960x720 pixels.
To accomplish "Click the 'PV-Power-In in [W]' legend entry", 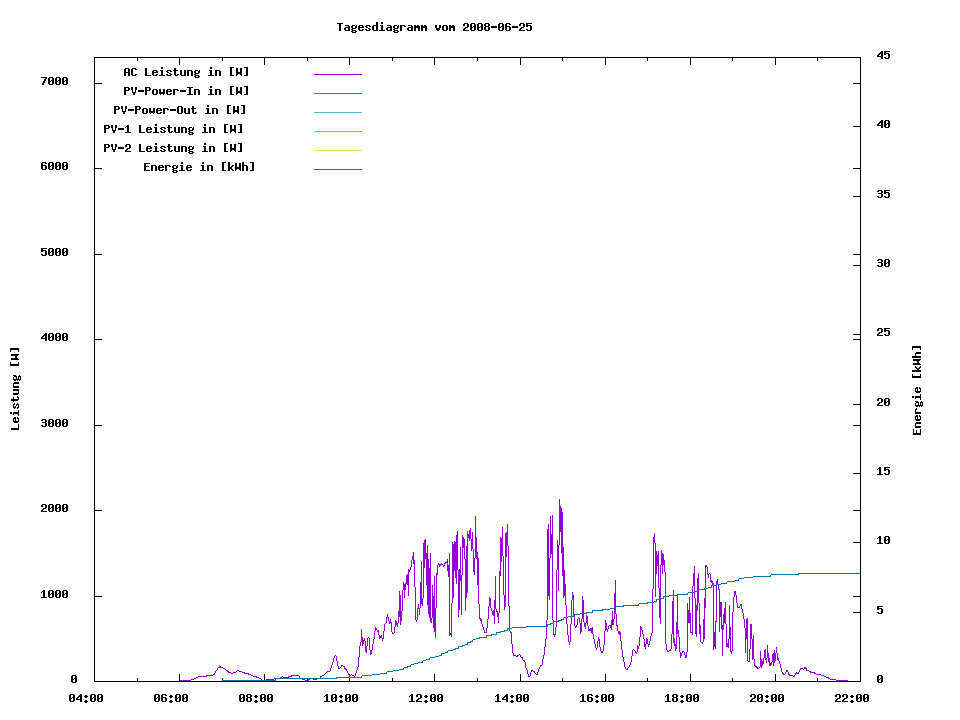I will coord(193,91).
